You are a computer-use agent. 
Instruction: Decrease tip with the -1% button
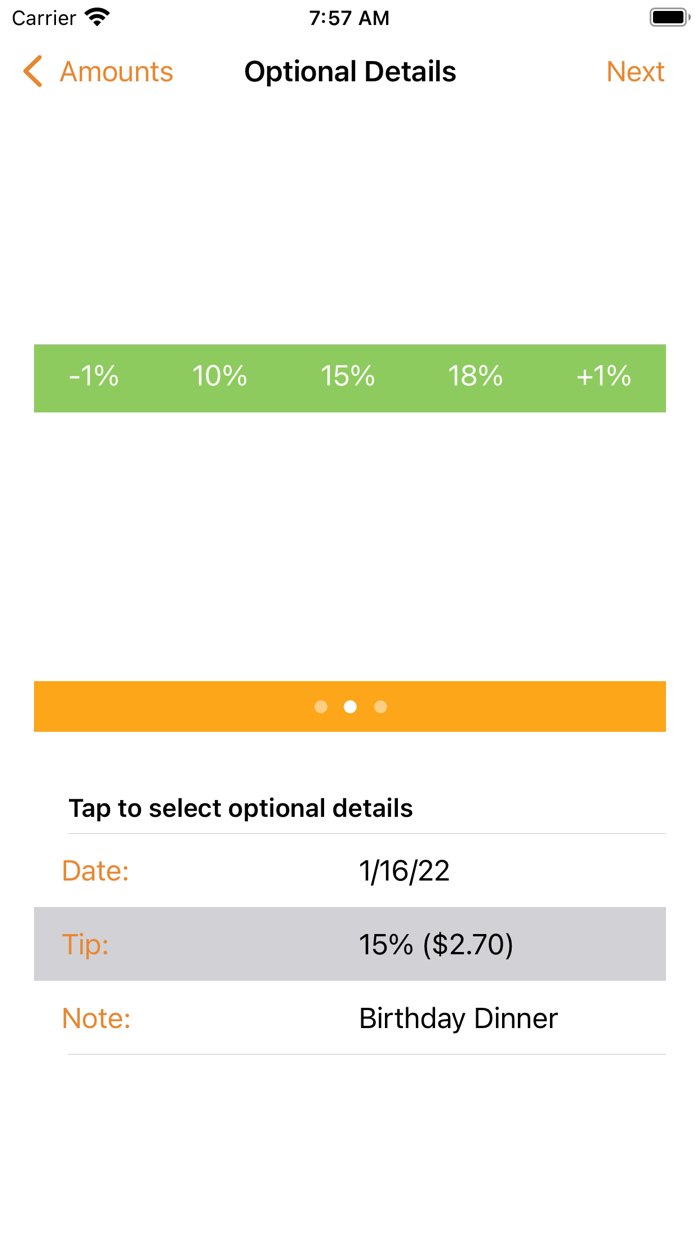(x=94, y=377)
